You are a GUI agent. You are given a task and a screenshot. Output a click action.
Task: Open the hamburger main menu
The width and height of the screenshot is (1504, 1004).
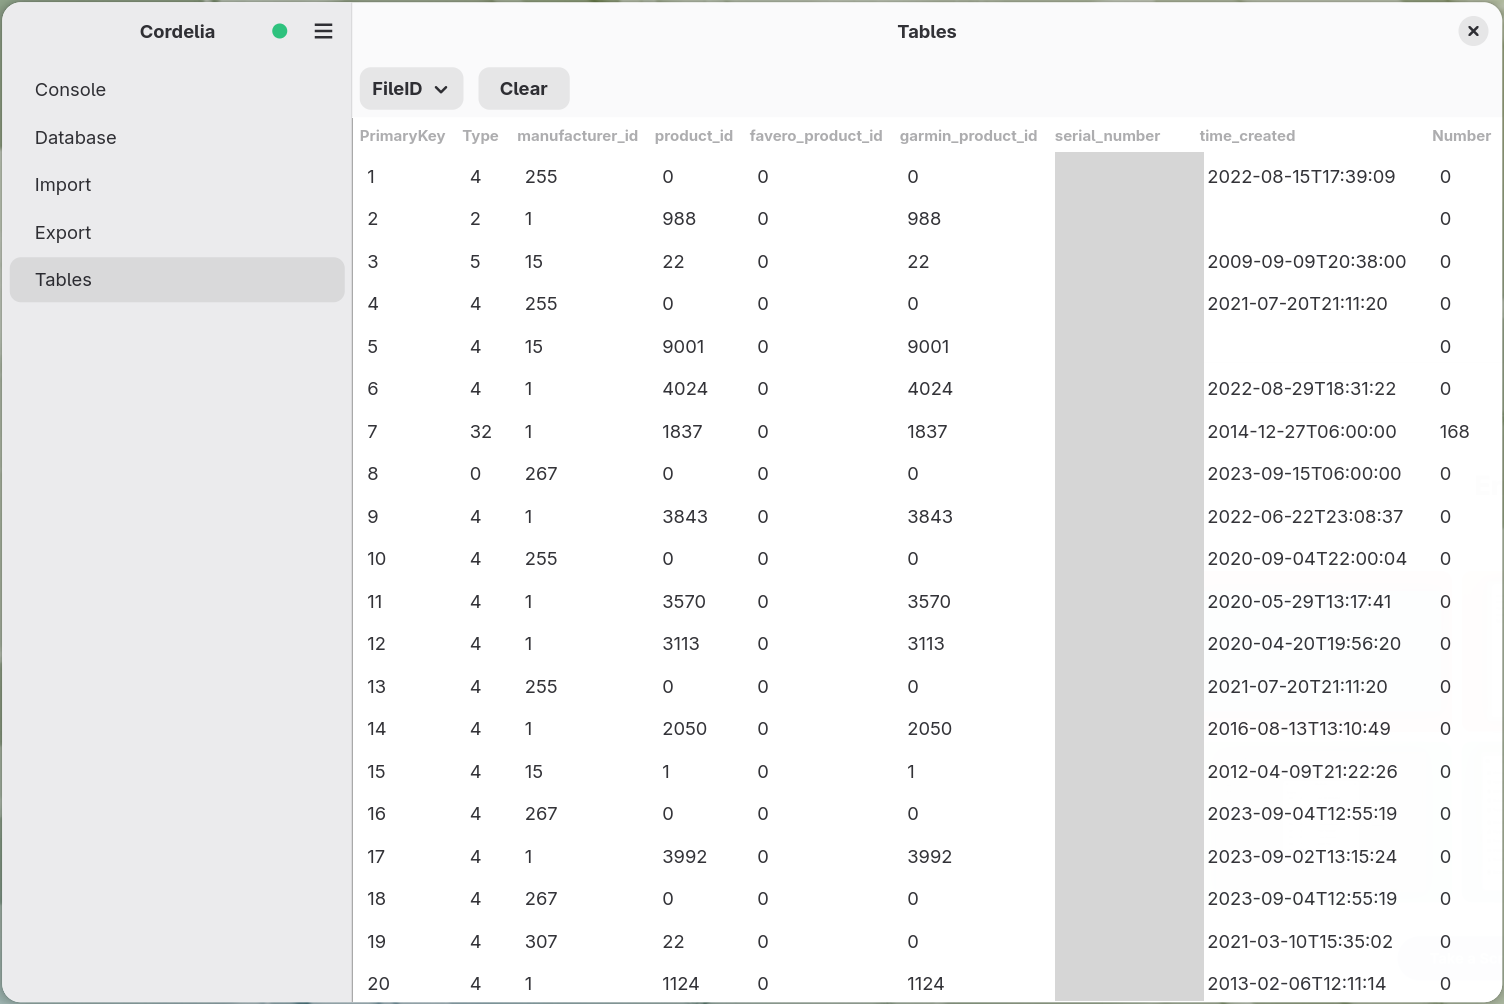coord(323,31)
